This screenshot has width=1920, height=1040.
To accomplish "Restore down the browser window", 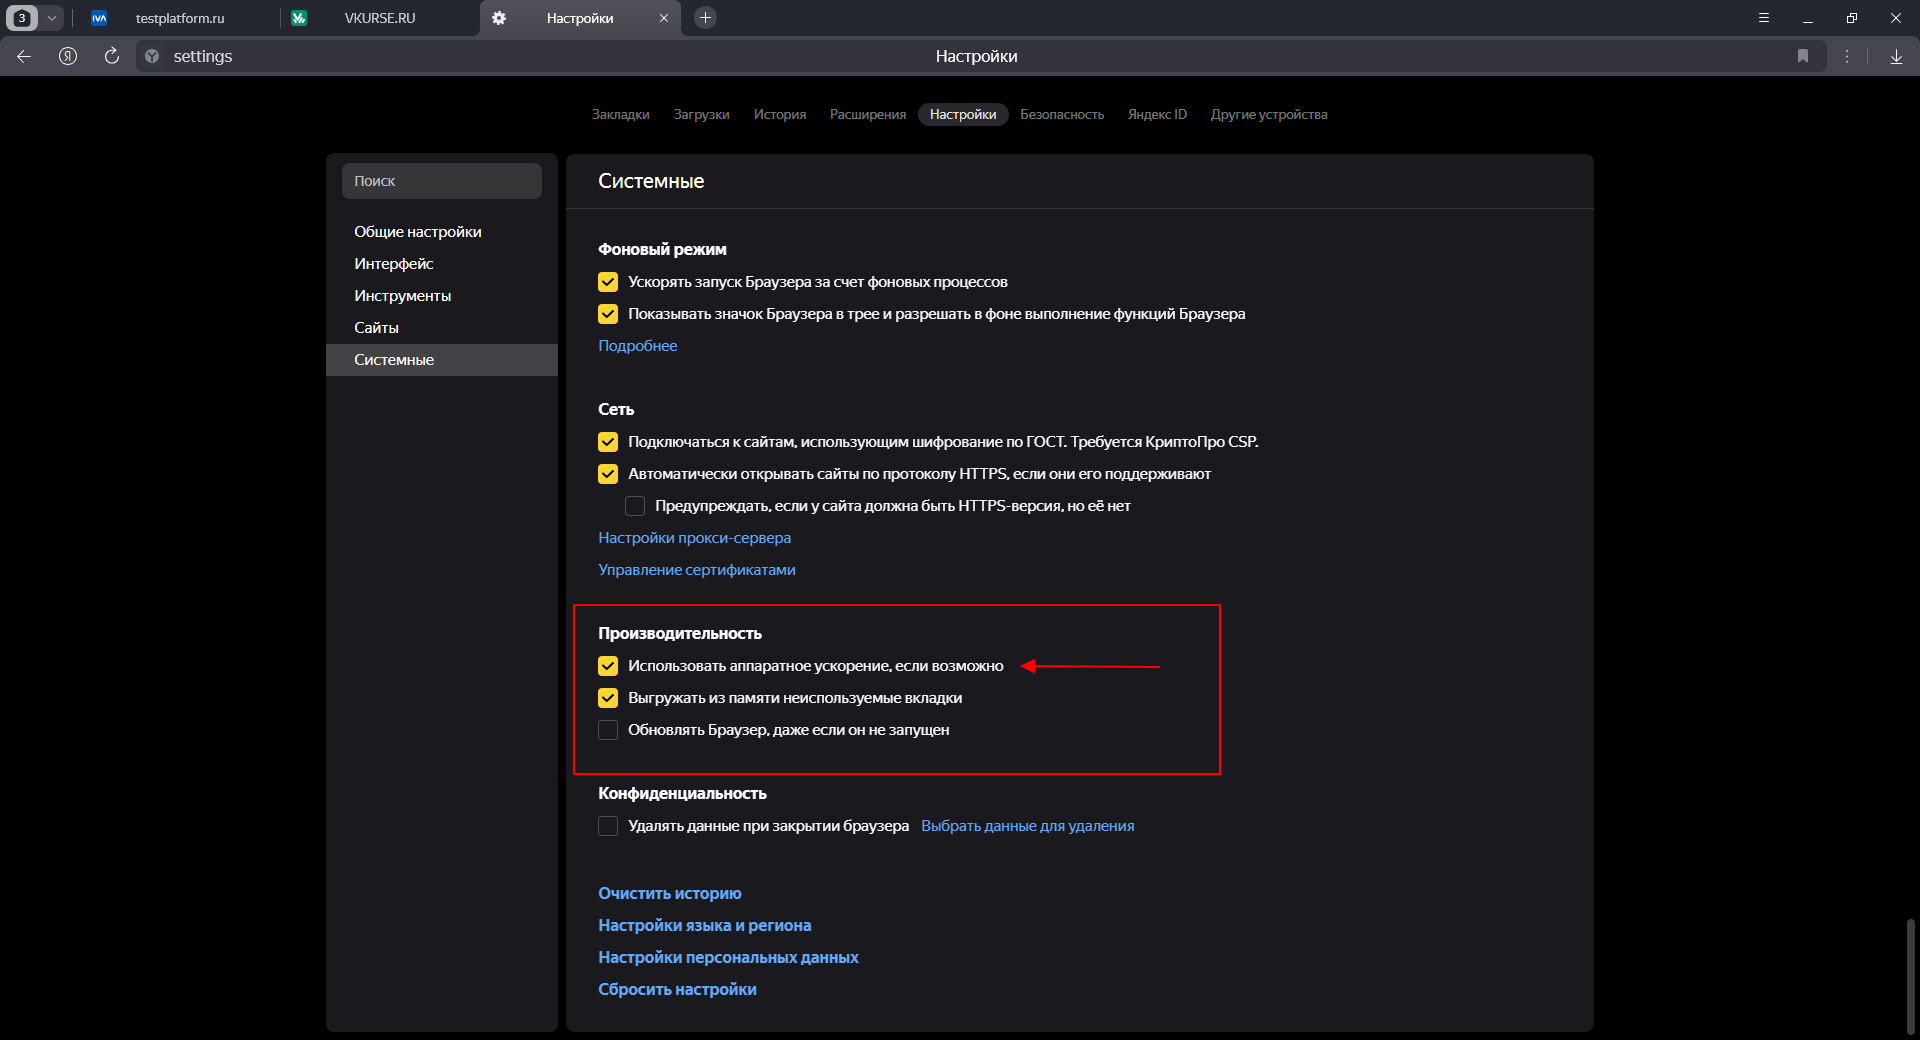I will click(1852, 18).
